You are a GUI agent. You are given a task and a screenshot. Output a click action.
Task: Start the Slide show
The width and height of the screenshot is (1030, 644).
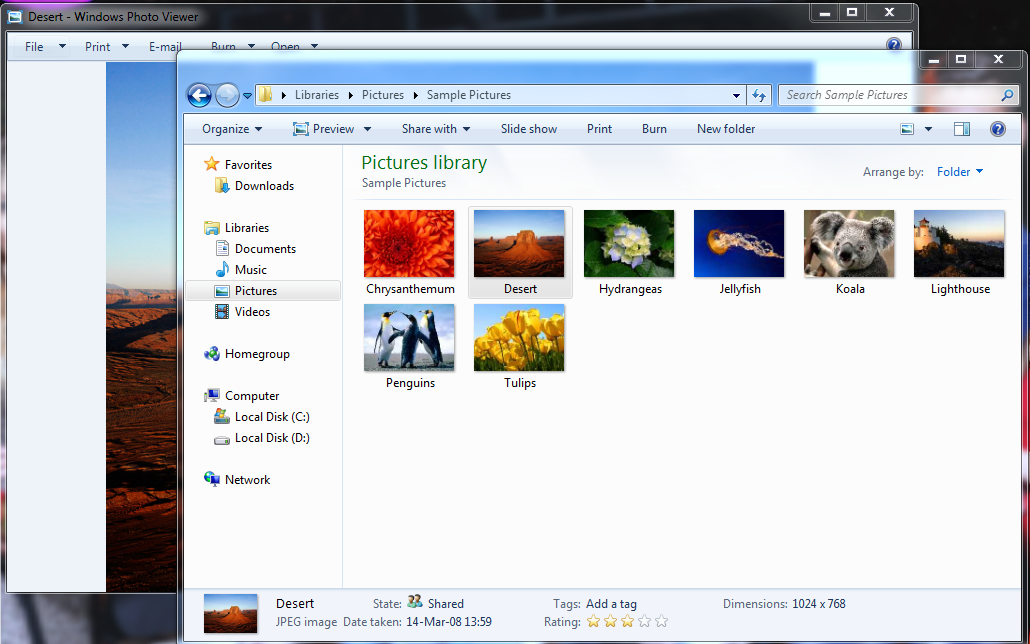529,129
